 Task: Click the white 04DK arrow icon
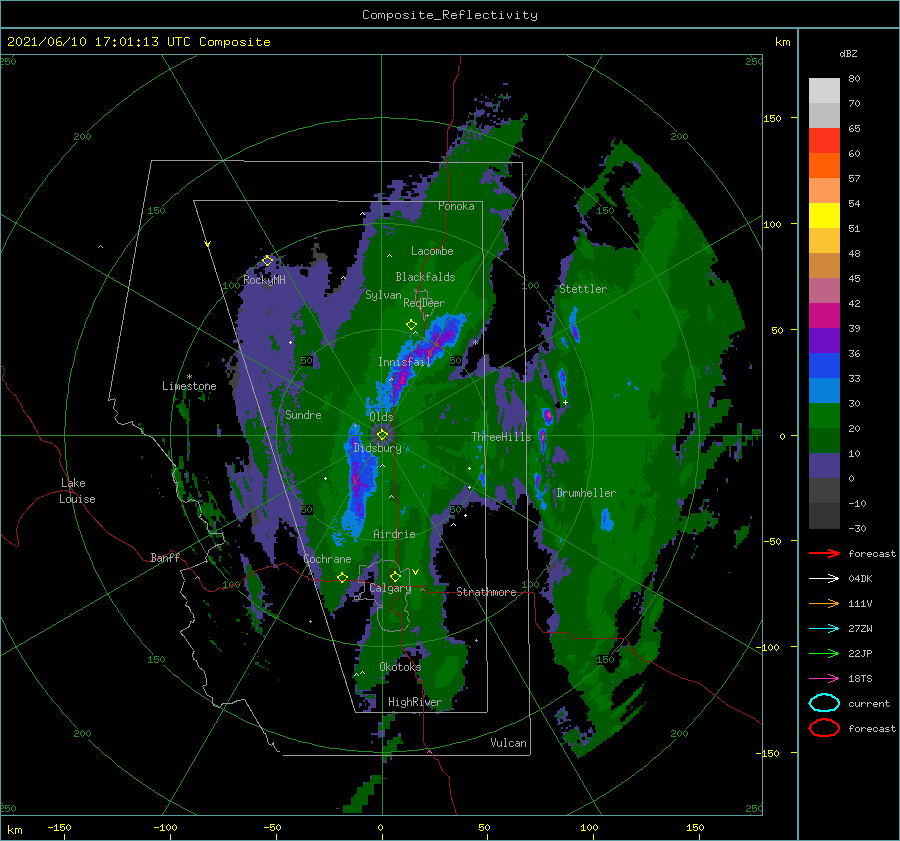pos(824,579)
